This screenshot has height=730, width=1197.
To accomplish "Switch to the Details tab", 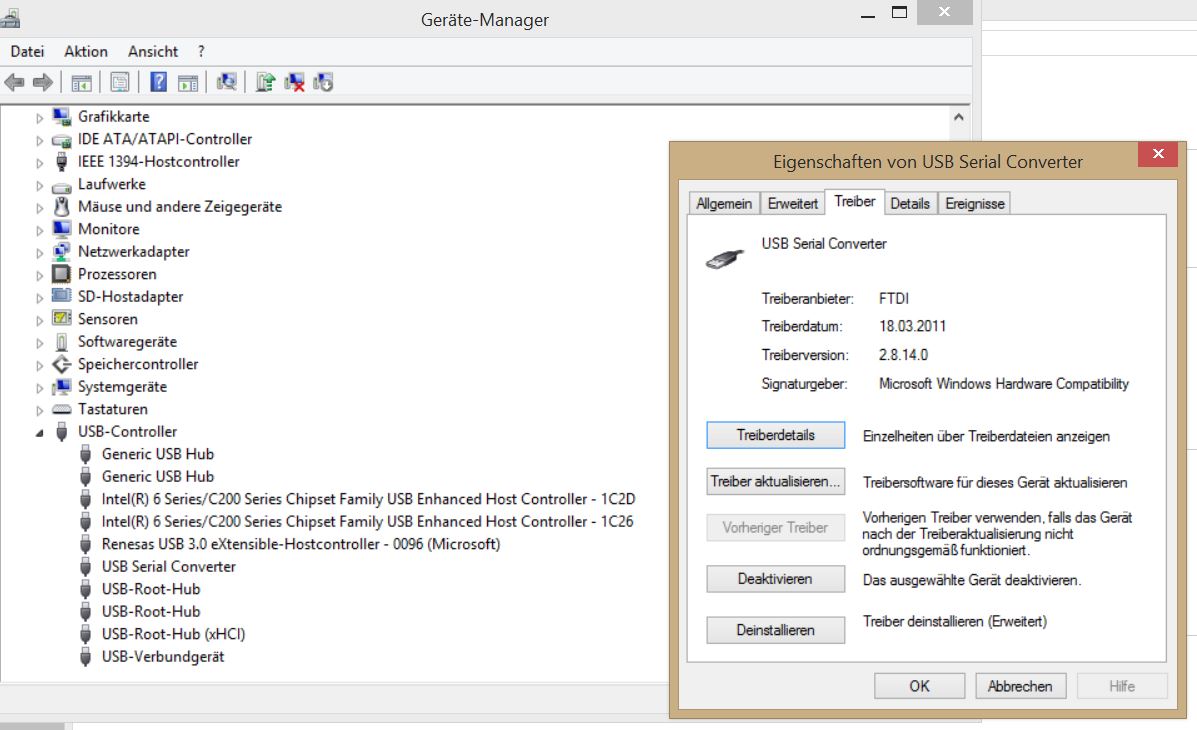I will click(x=910, y=203).
